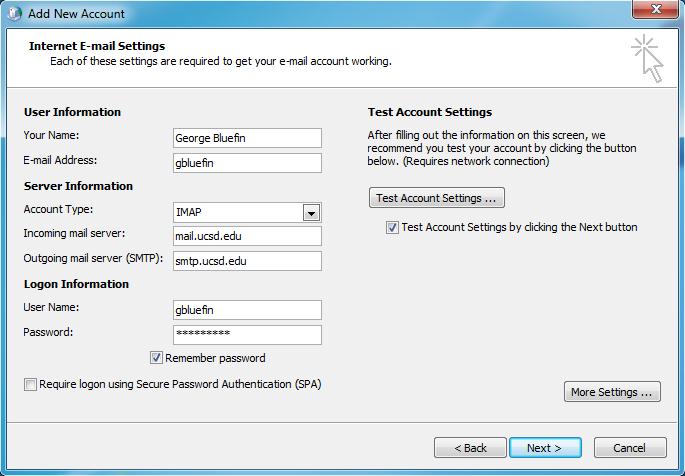685x476 pixels.
Task: Click the Internet E-mail Settings heading
Action: (x=97, y=46)
